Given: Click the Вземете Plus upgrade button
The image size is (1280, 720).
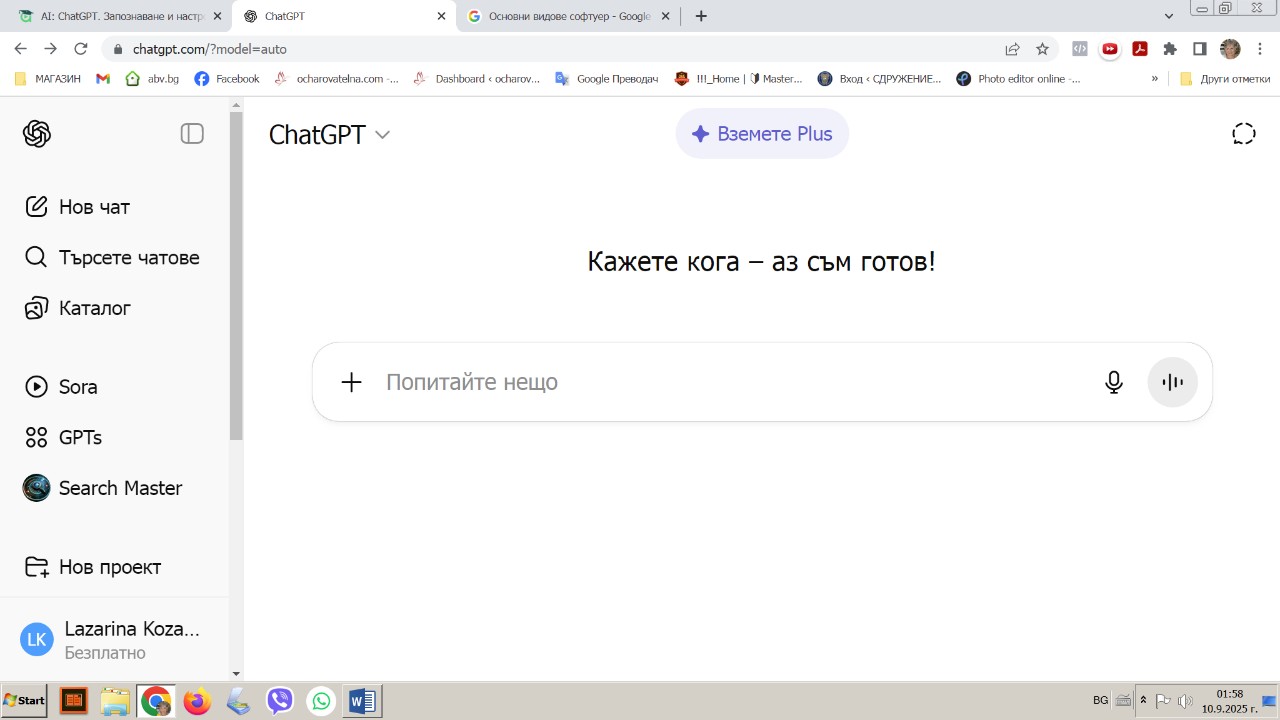Looking at the screenshot, I should 762,134.
